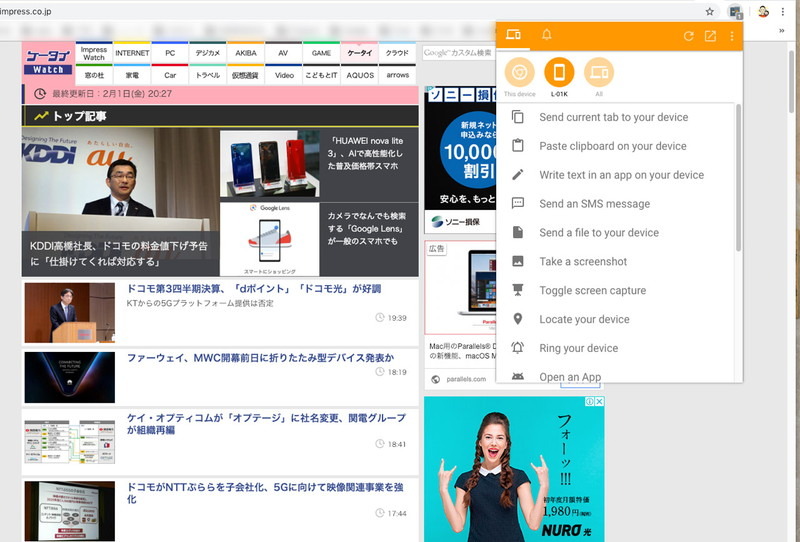This screenshot has width=800, height=542.
Task: Click the ドコモ決算 podium thumbnail
Action: coord(70,313)
